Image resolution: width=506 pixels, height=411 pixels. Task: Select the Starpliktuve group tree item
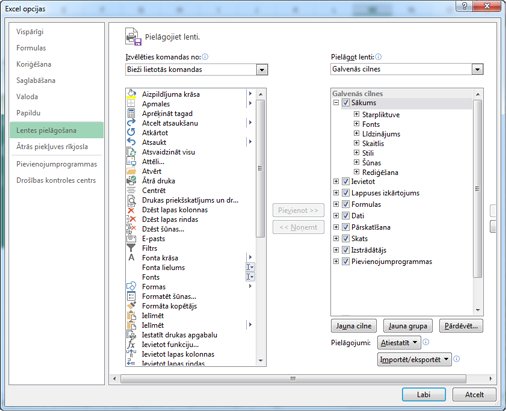click(381, 115)
